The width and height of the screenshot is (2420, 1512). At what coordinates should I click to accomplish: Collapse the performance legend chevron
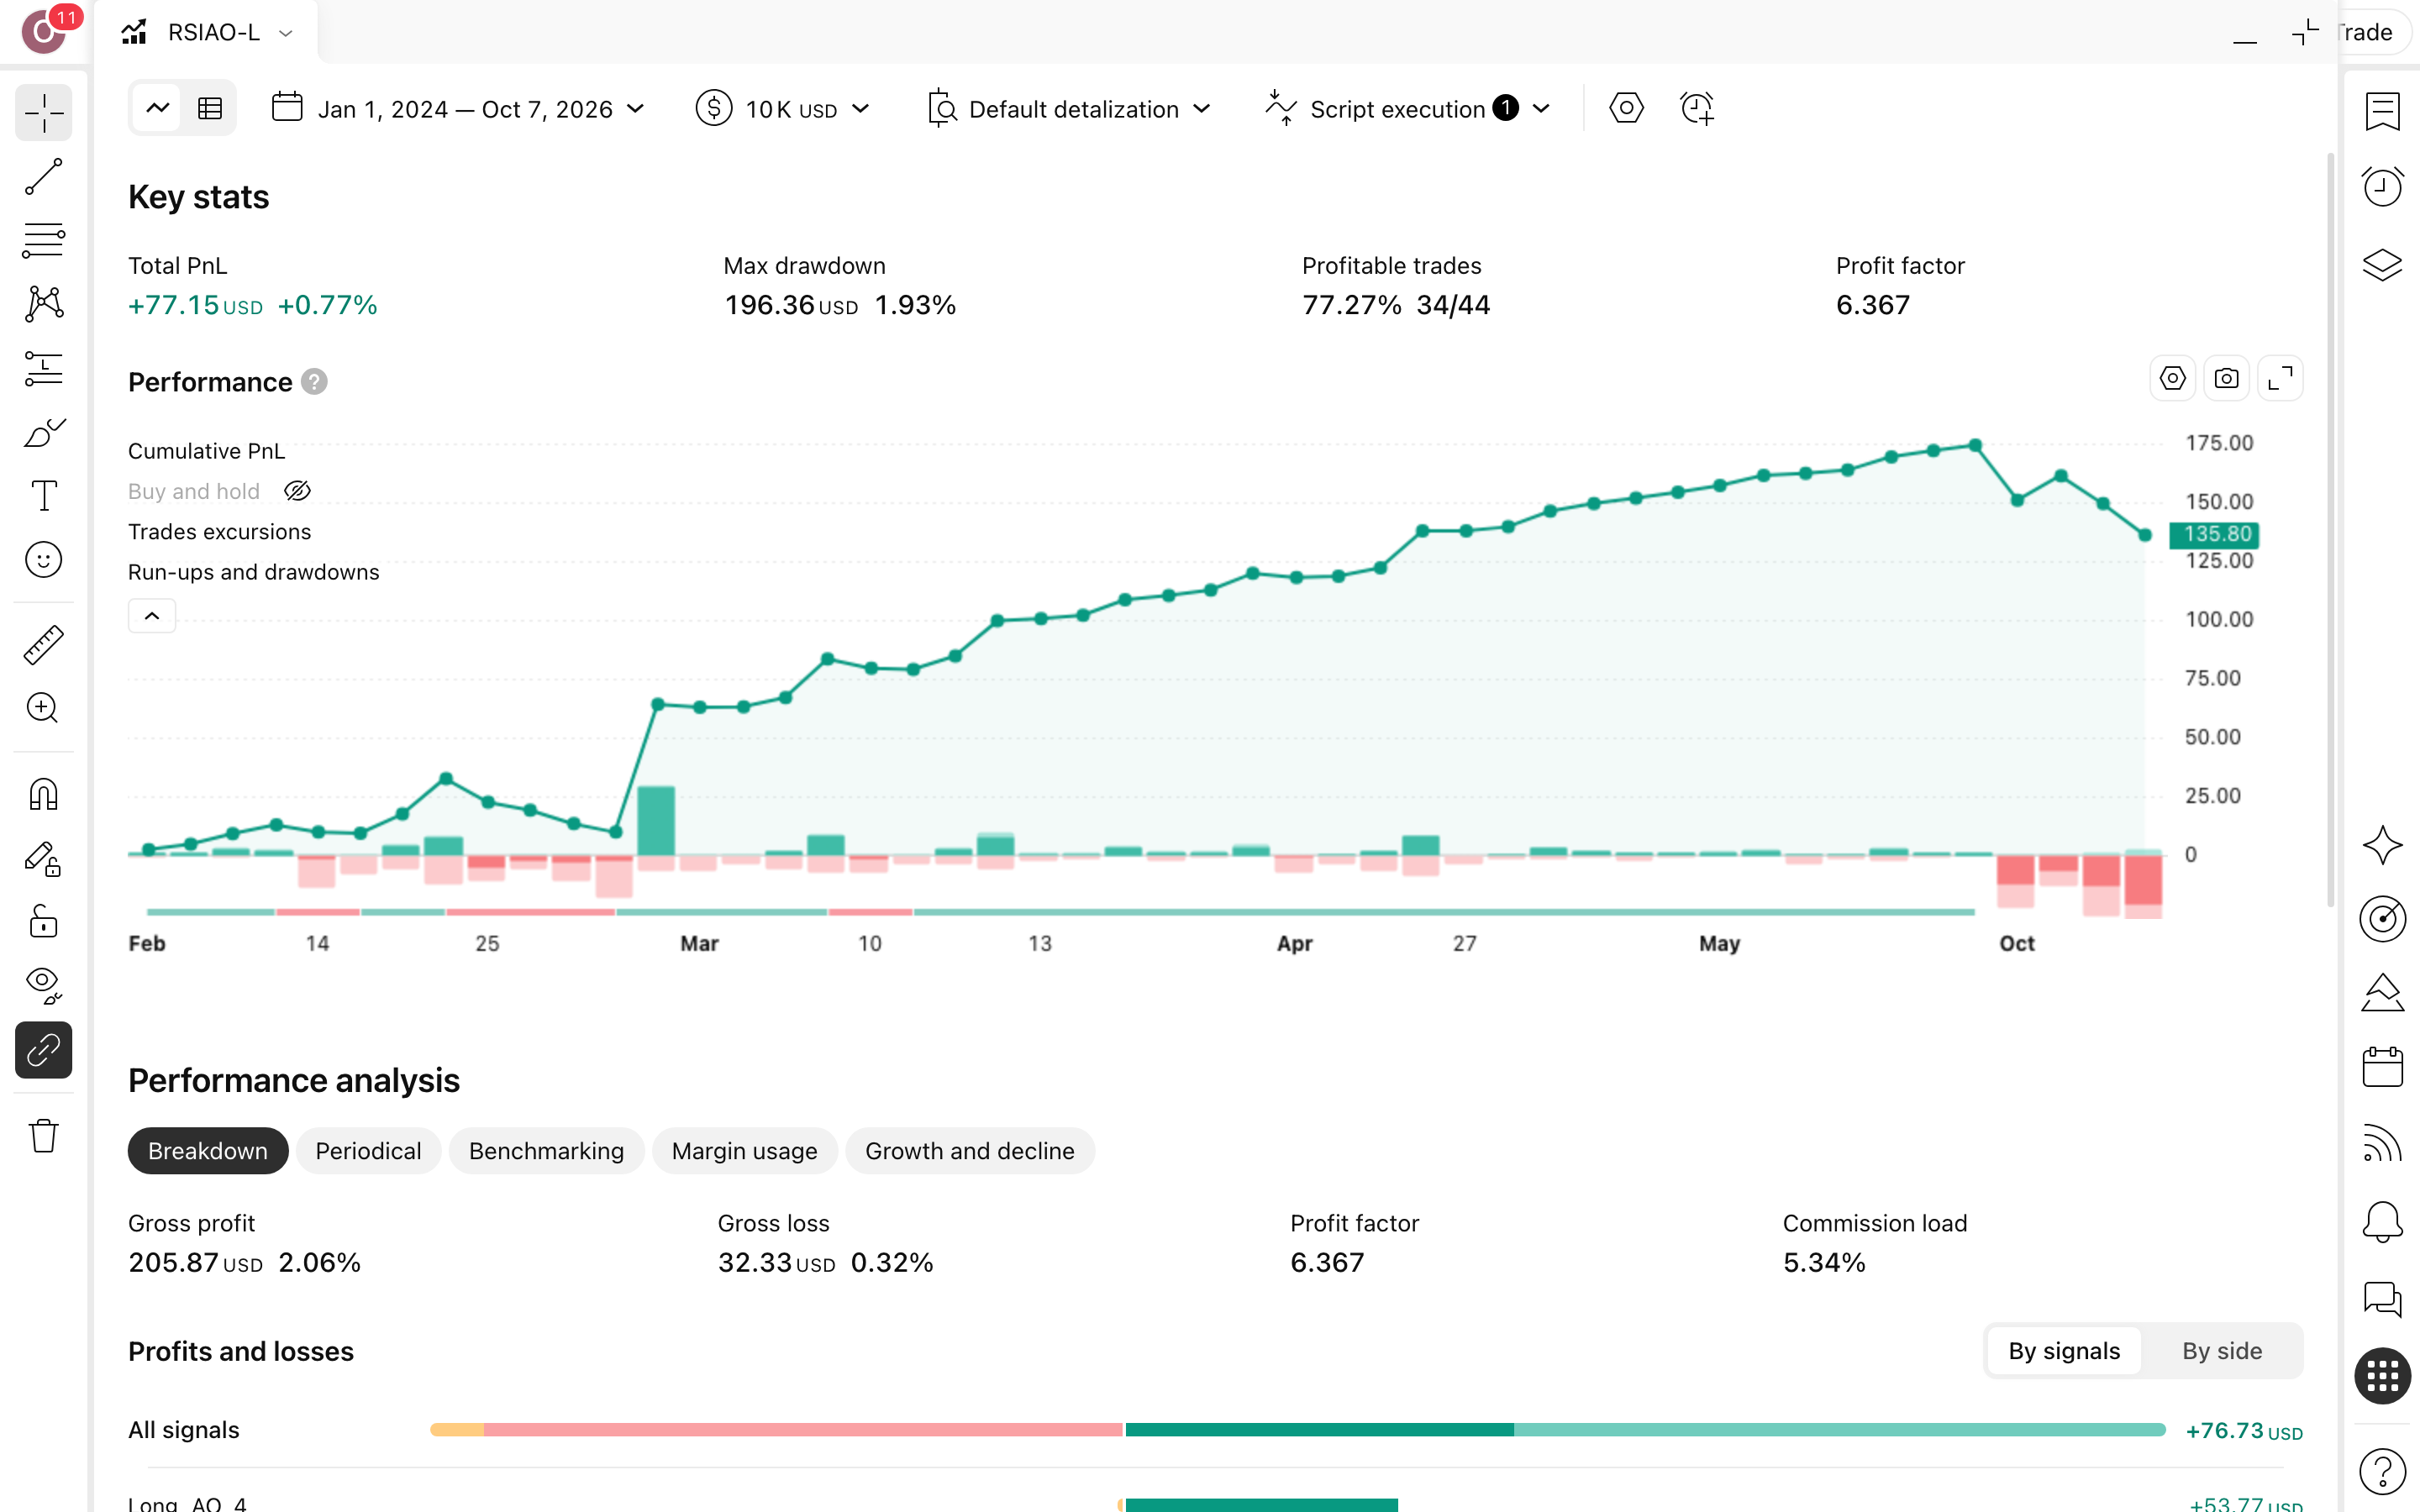point(152,616)
